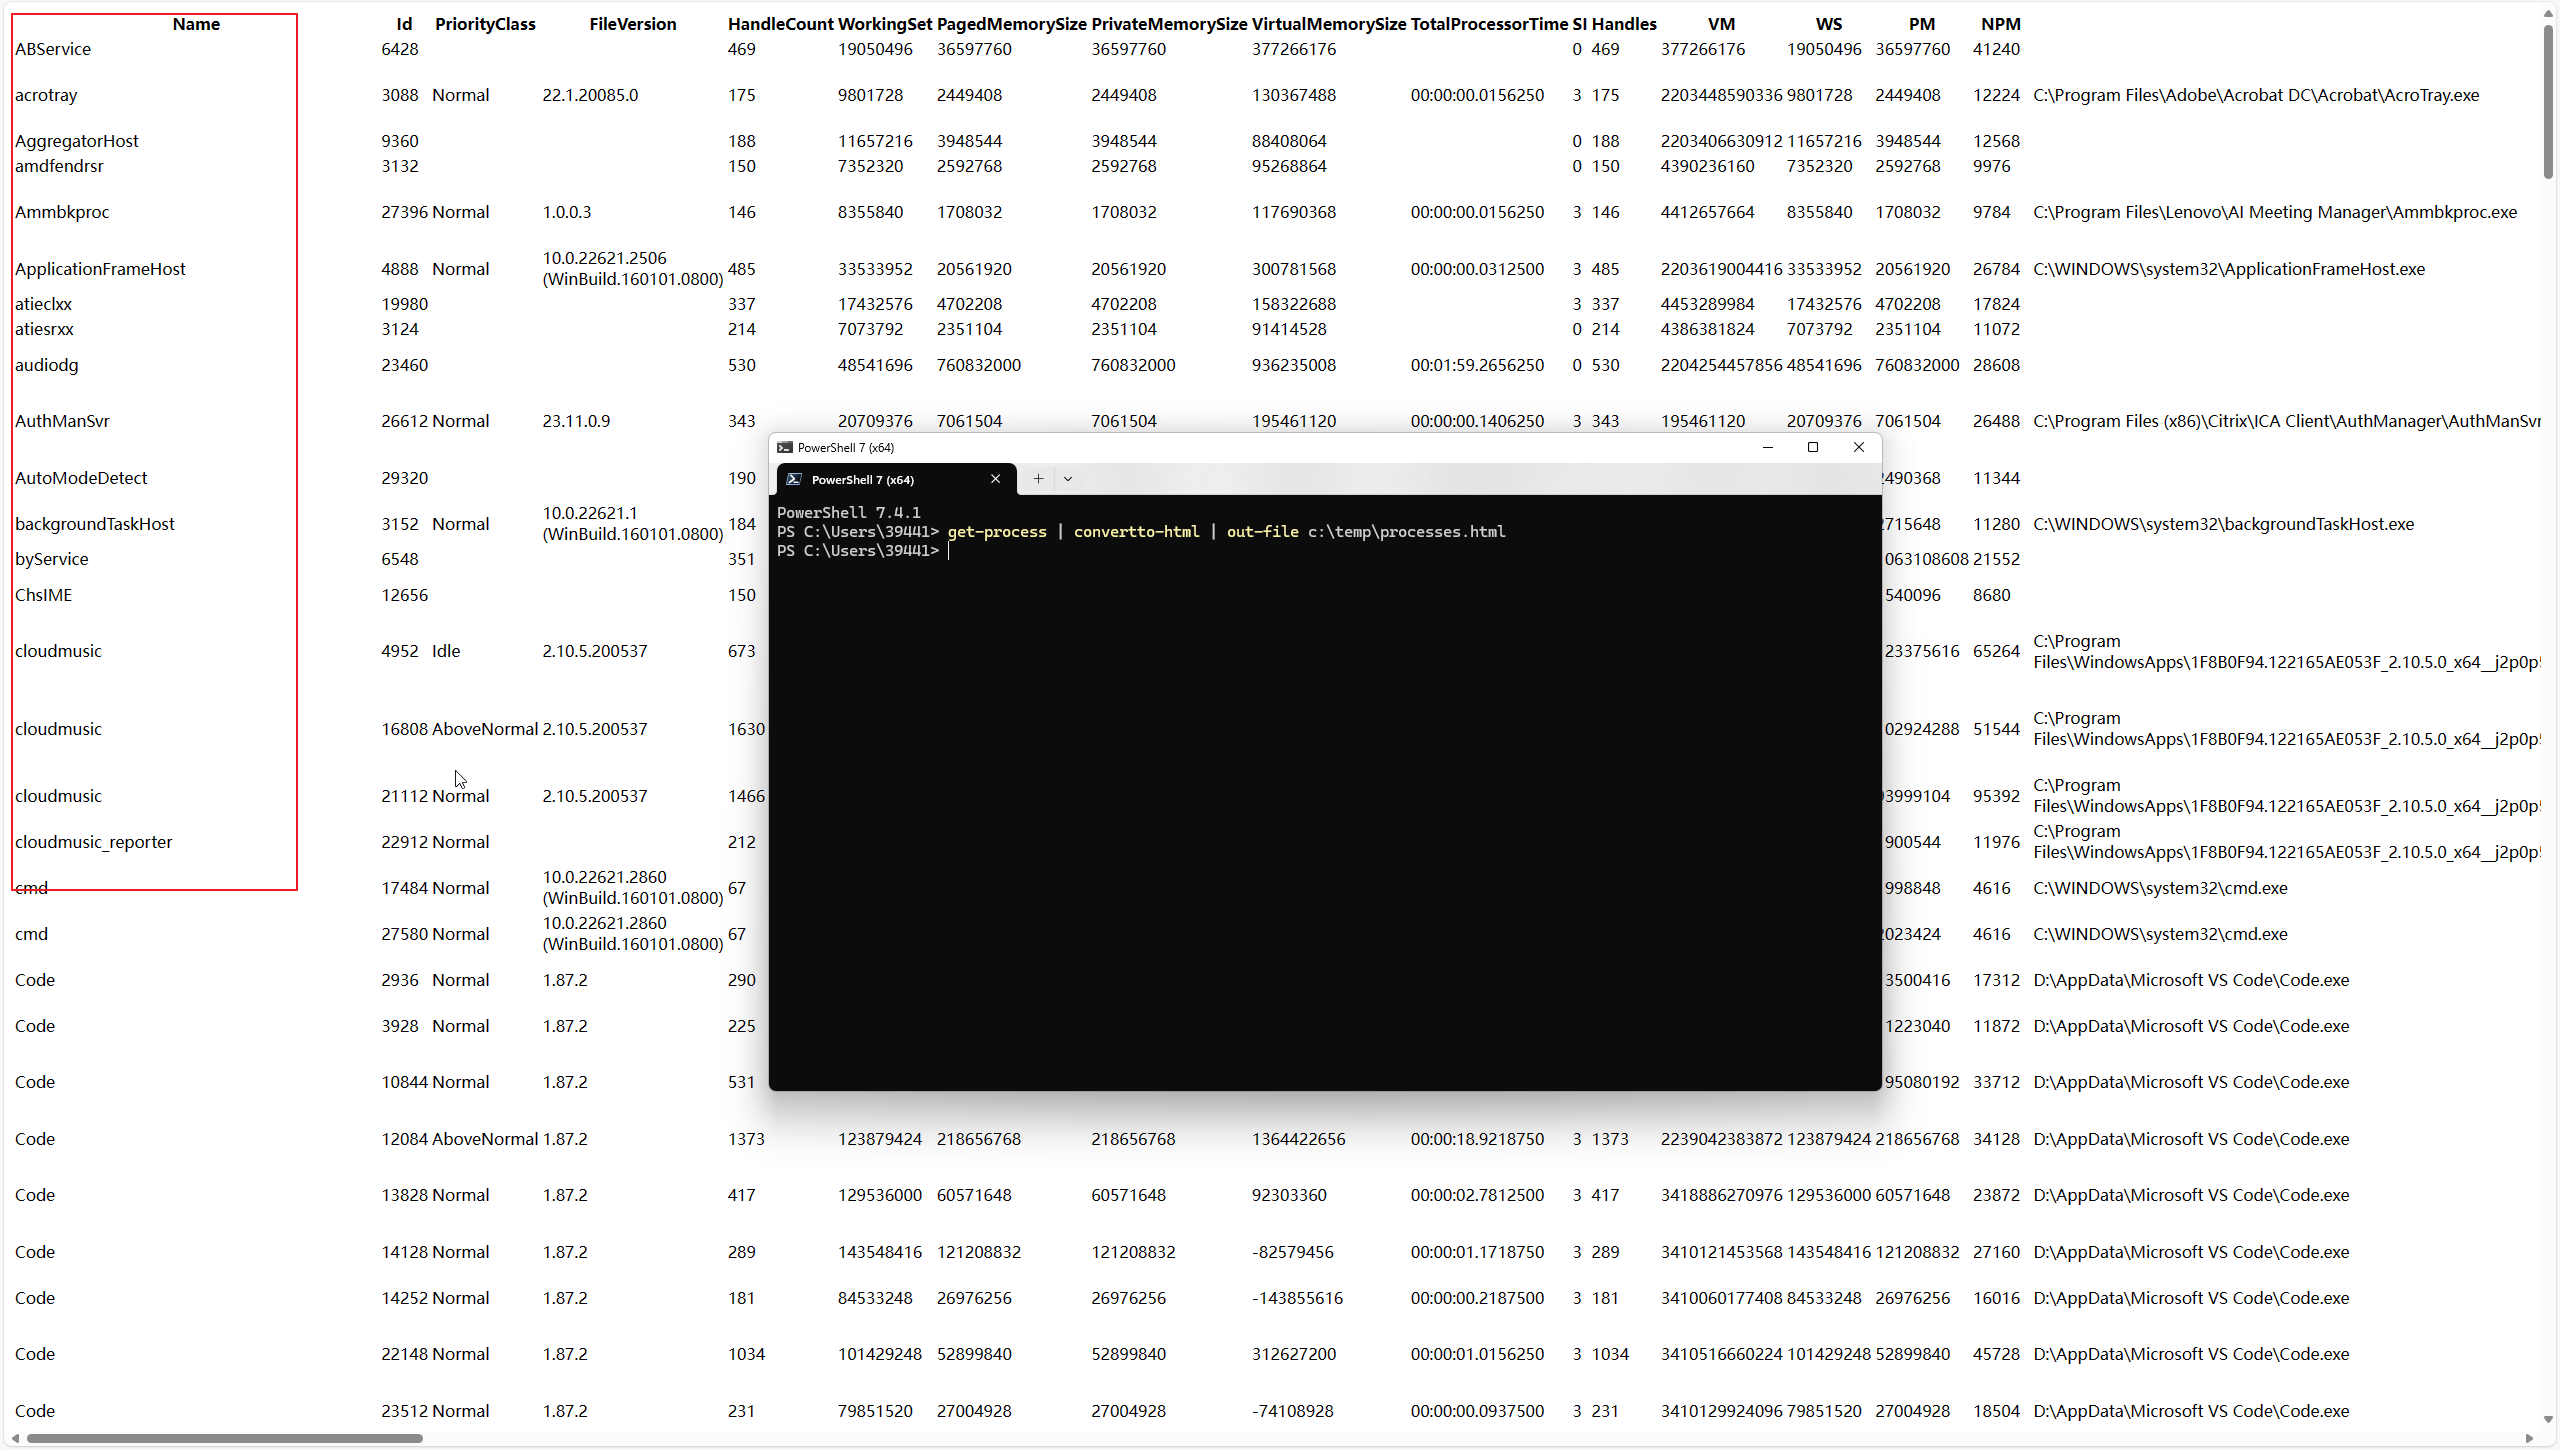Screen dimensions: 2560x1450
Task: Select the PowerShell 7 (x64) tab
Action: click(x=897, y=479)
